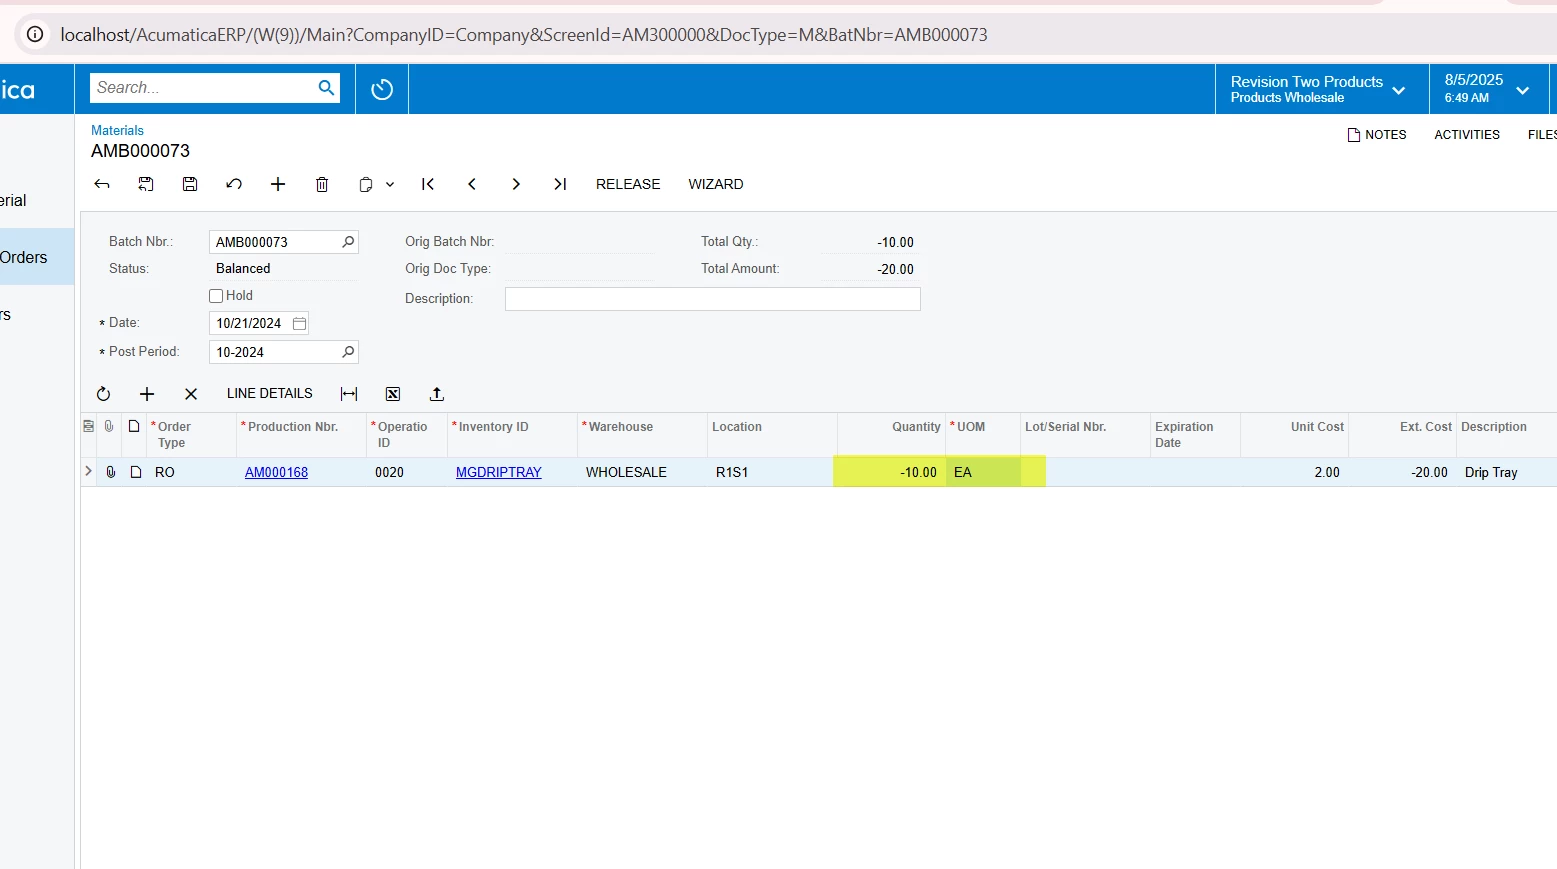
Task: Click the grid column configuration icon in header
Action: 88,426
